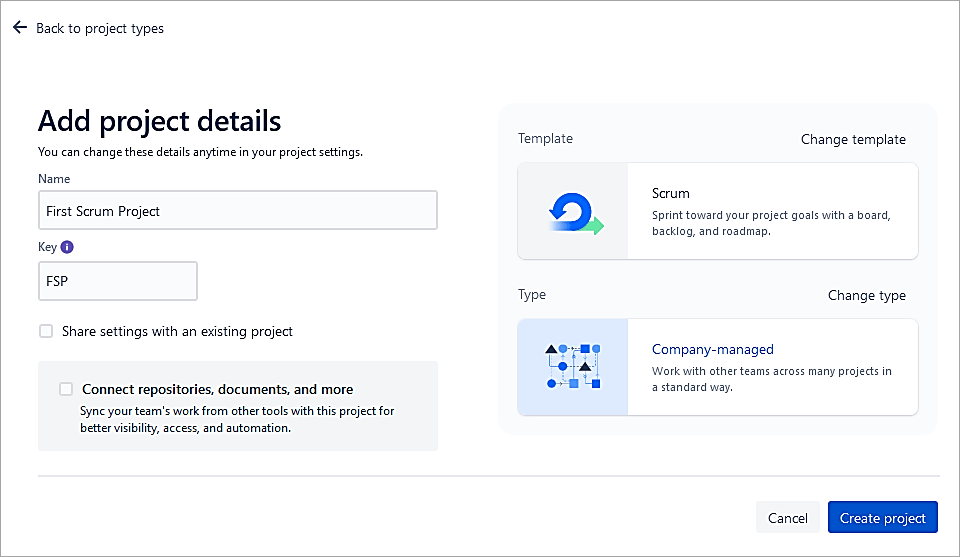Click the Add project details heading
This screenshot has width=960, height=557.
[159, 121]
